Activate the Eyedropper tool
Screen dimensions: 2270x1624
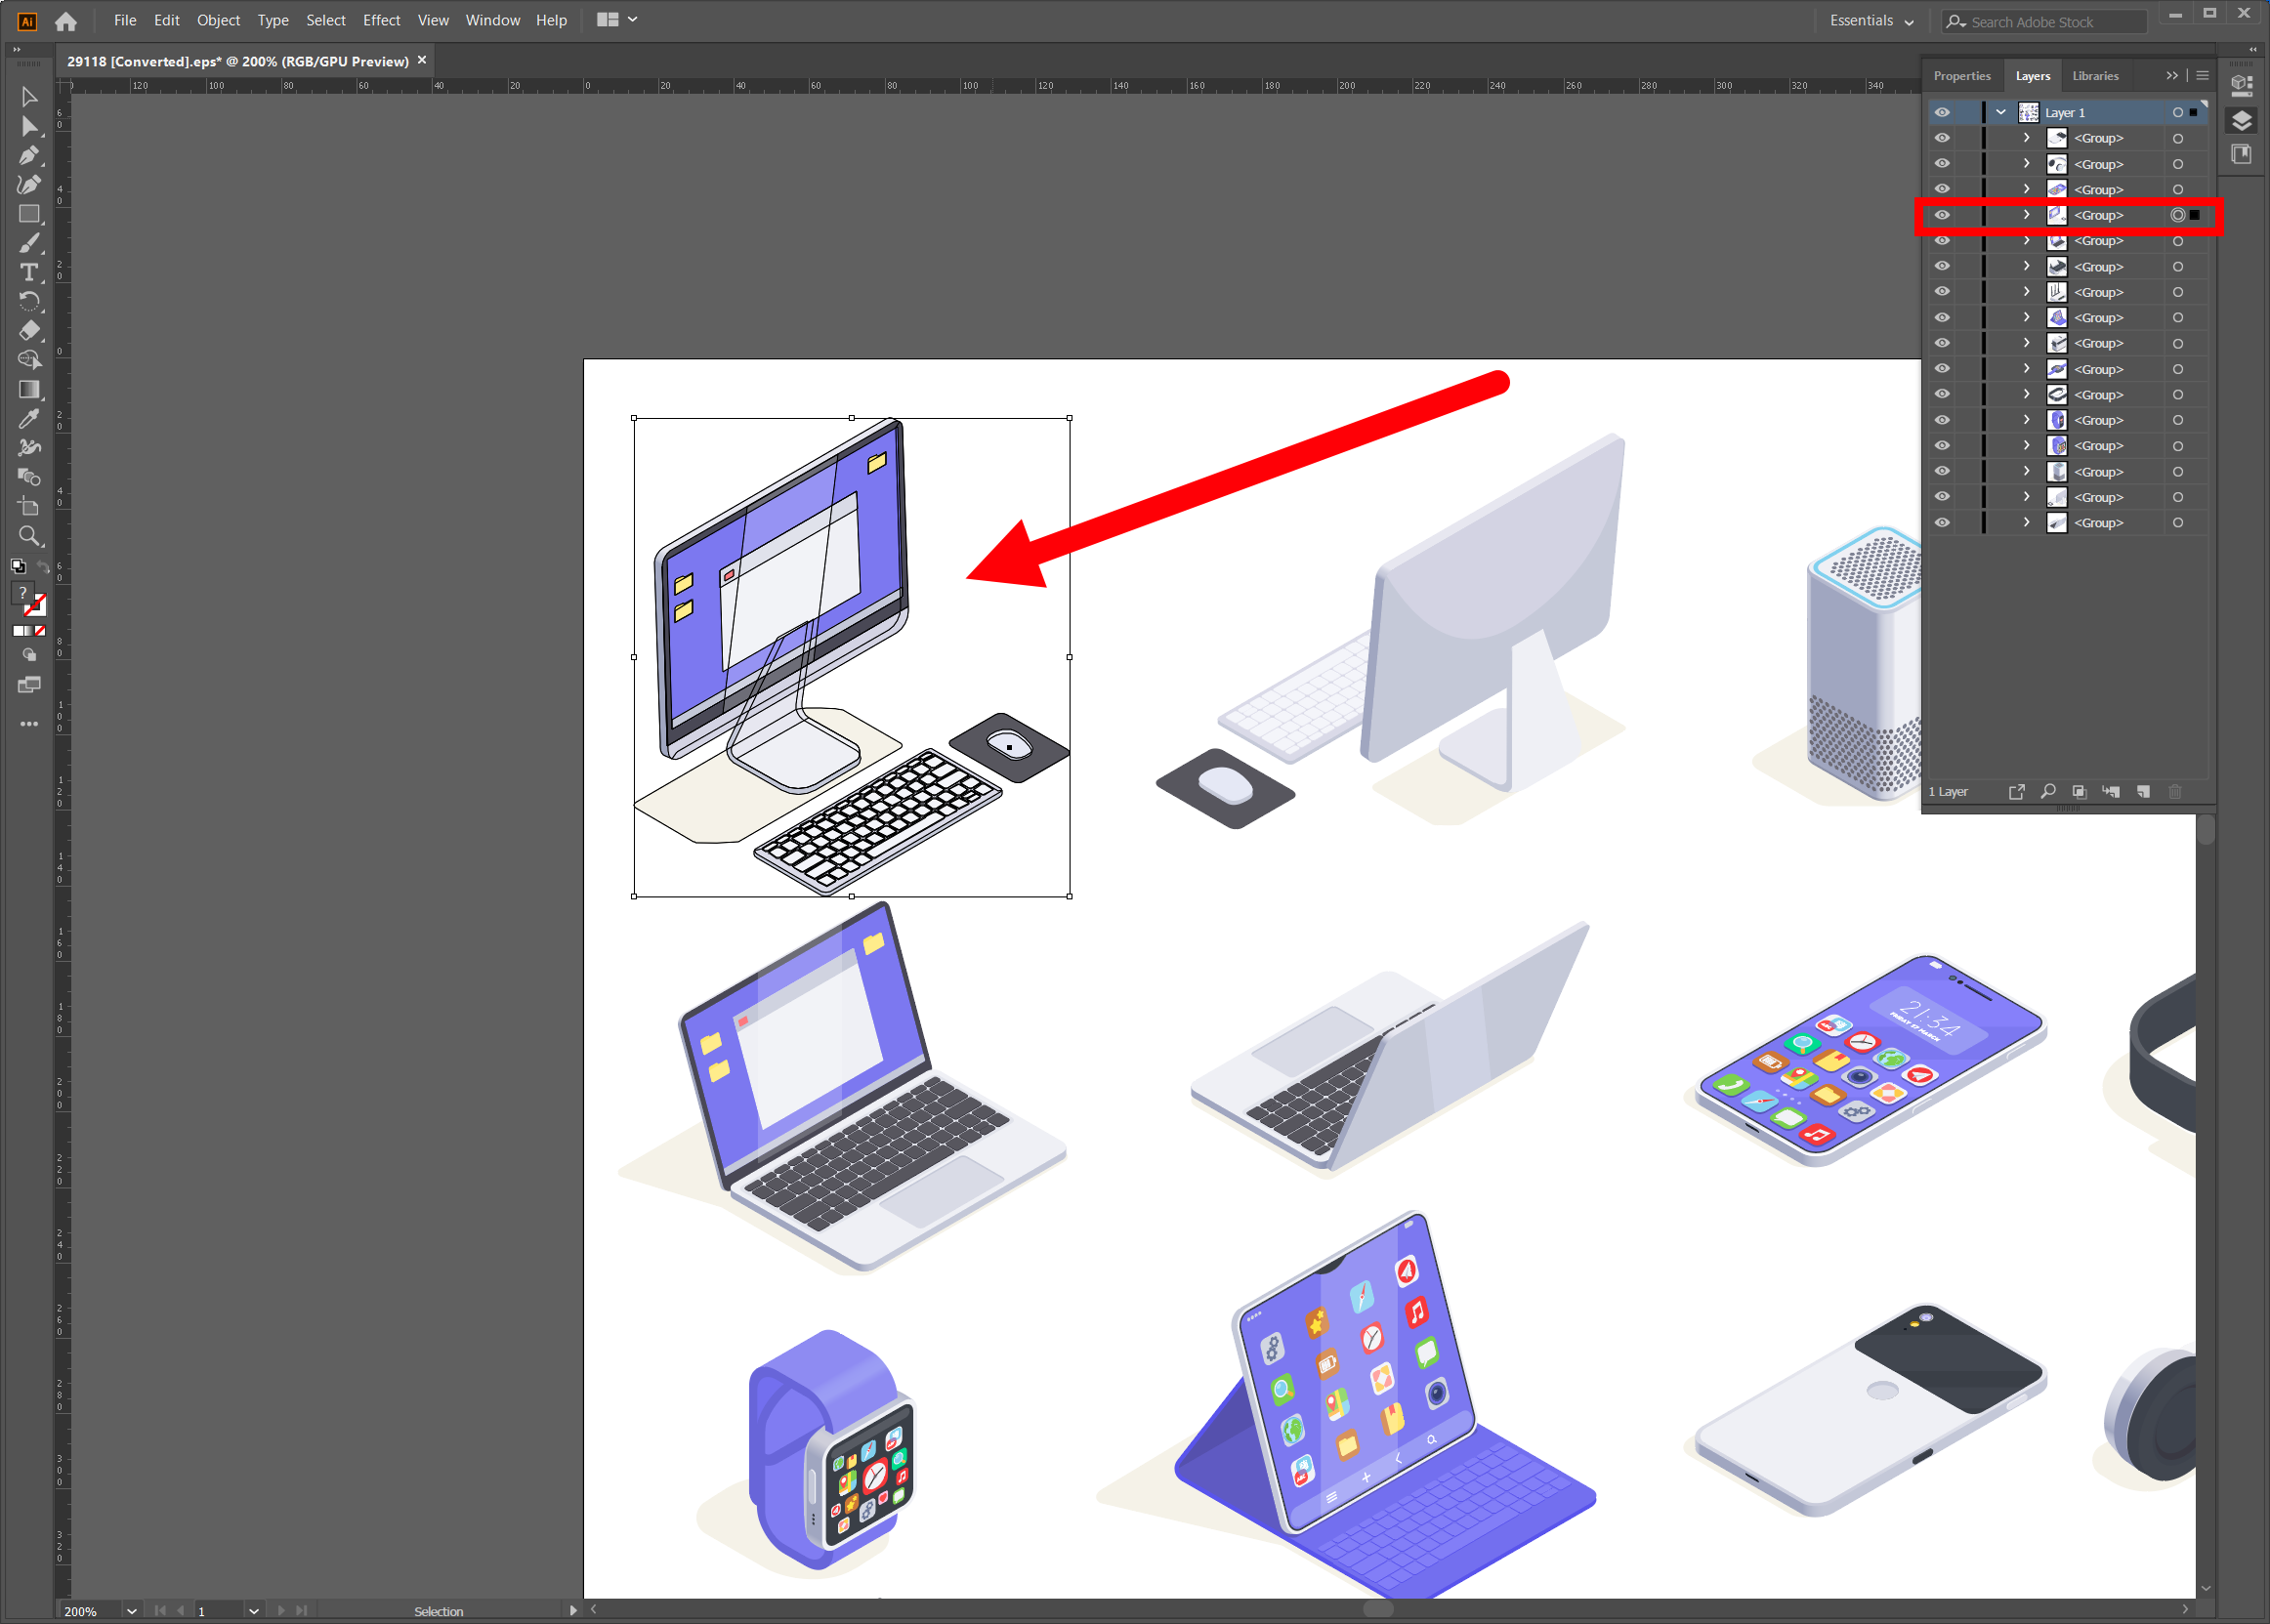(28, 419)
